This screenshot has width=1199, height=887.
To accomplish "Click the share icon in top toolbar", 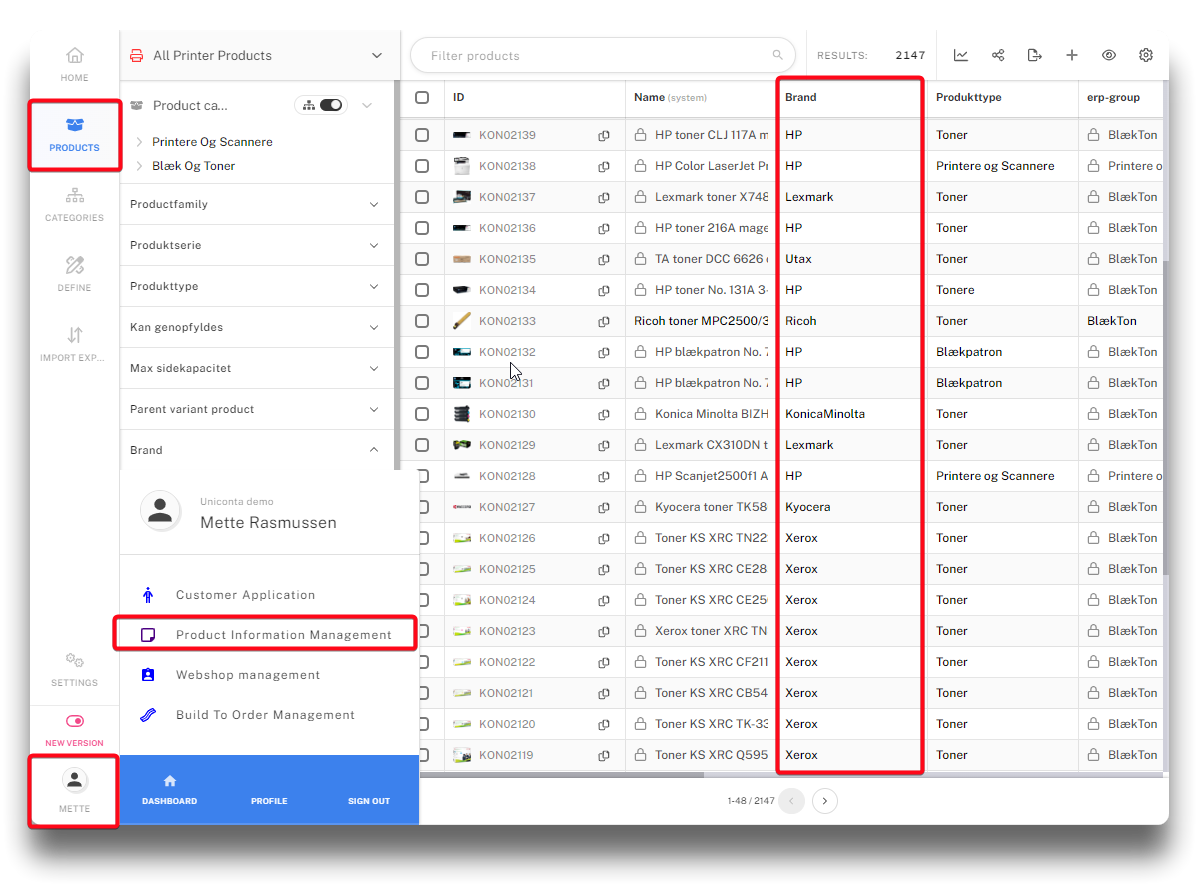I will (x=997, y=56).
